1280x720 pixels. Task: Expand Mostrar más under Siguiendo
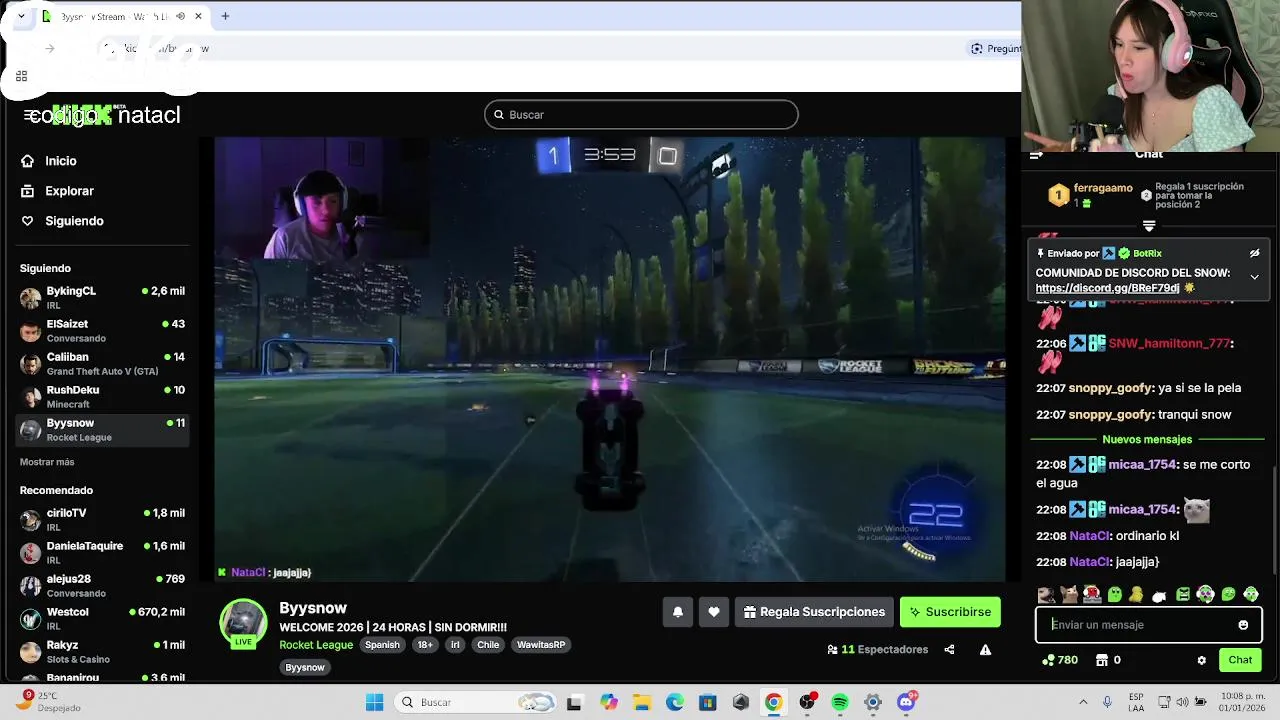pos(47,462)
